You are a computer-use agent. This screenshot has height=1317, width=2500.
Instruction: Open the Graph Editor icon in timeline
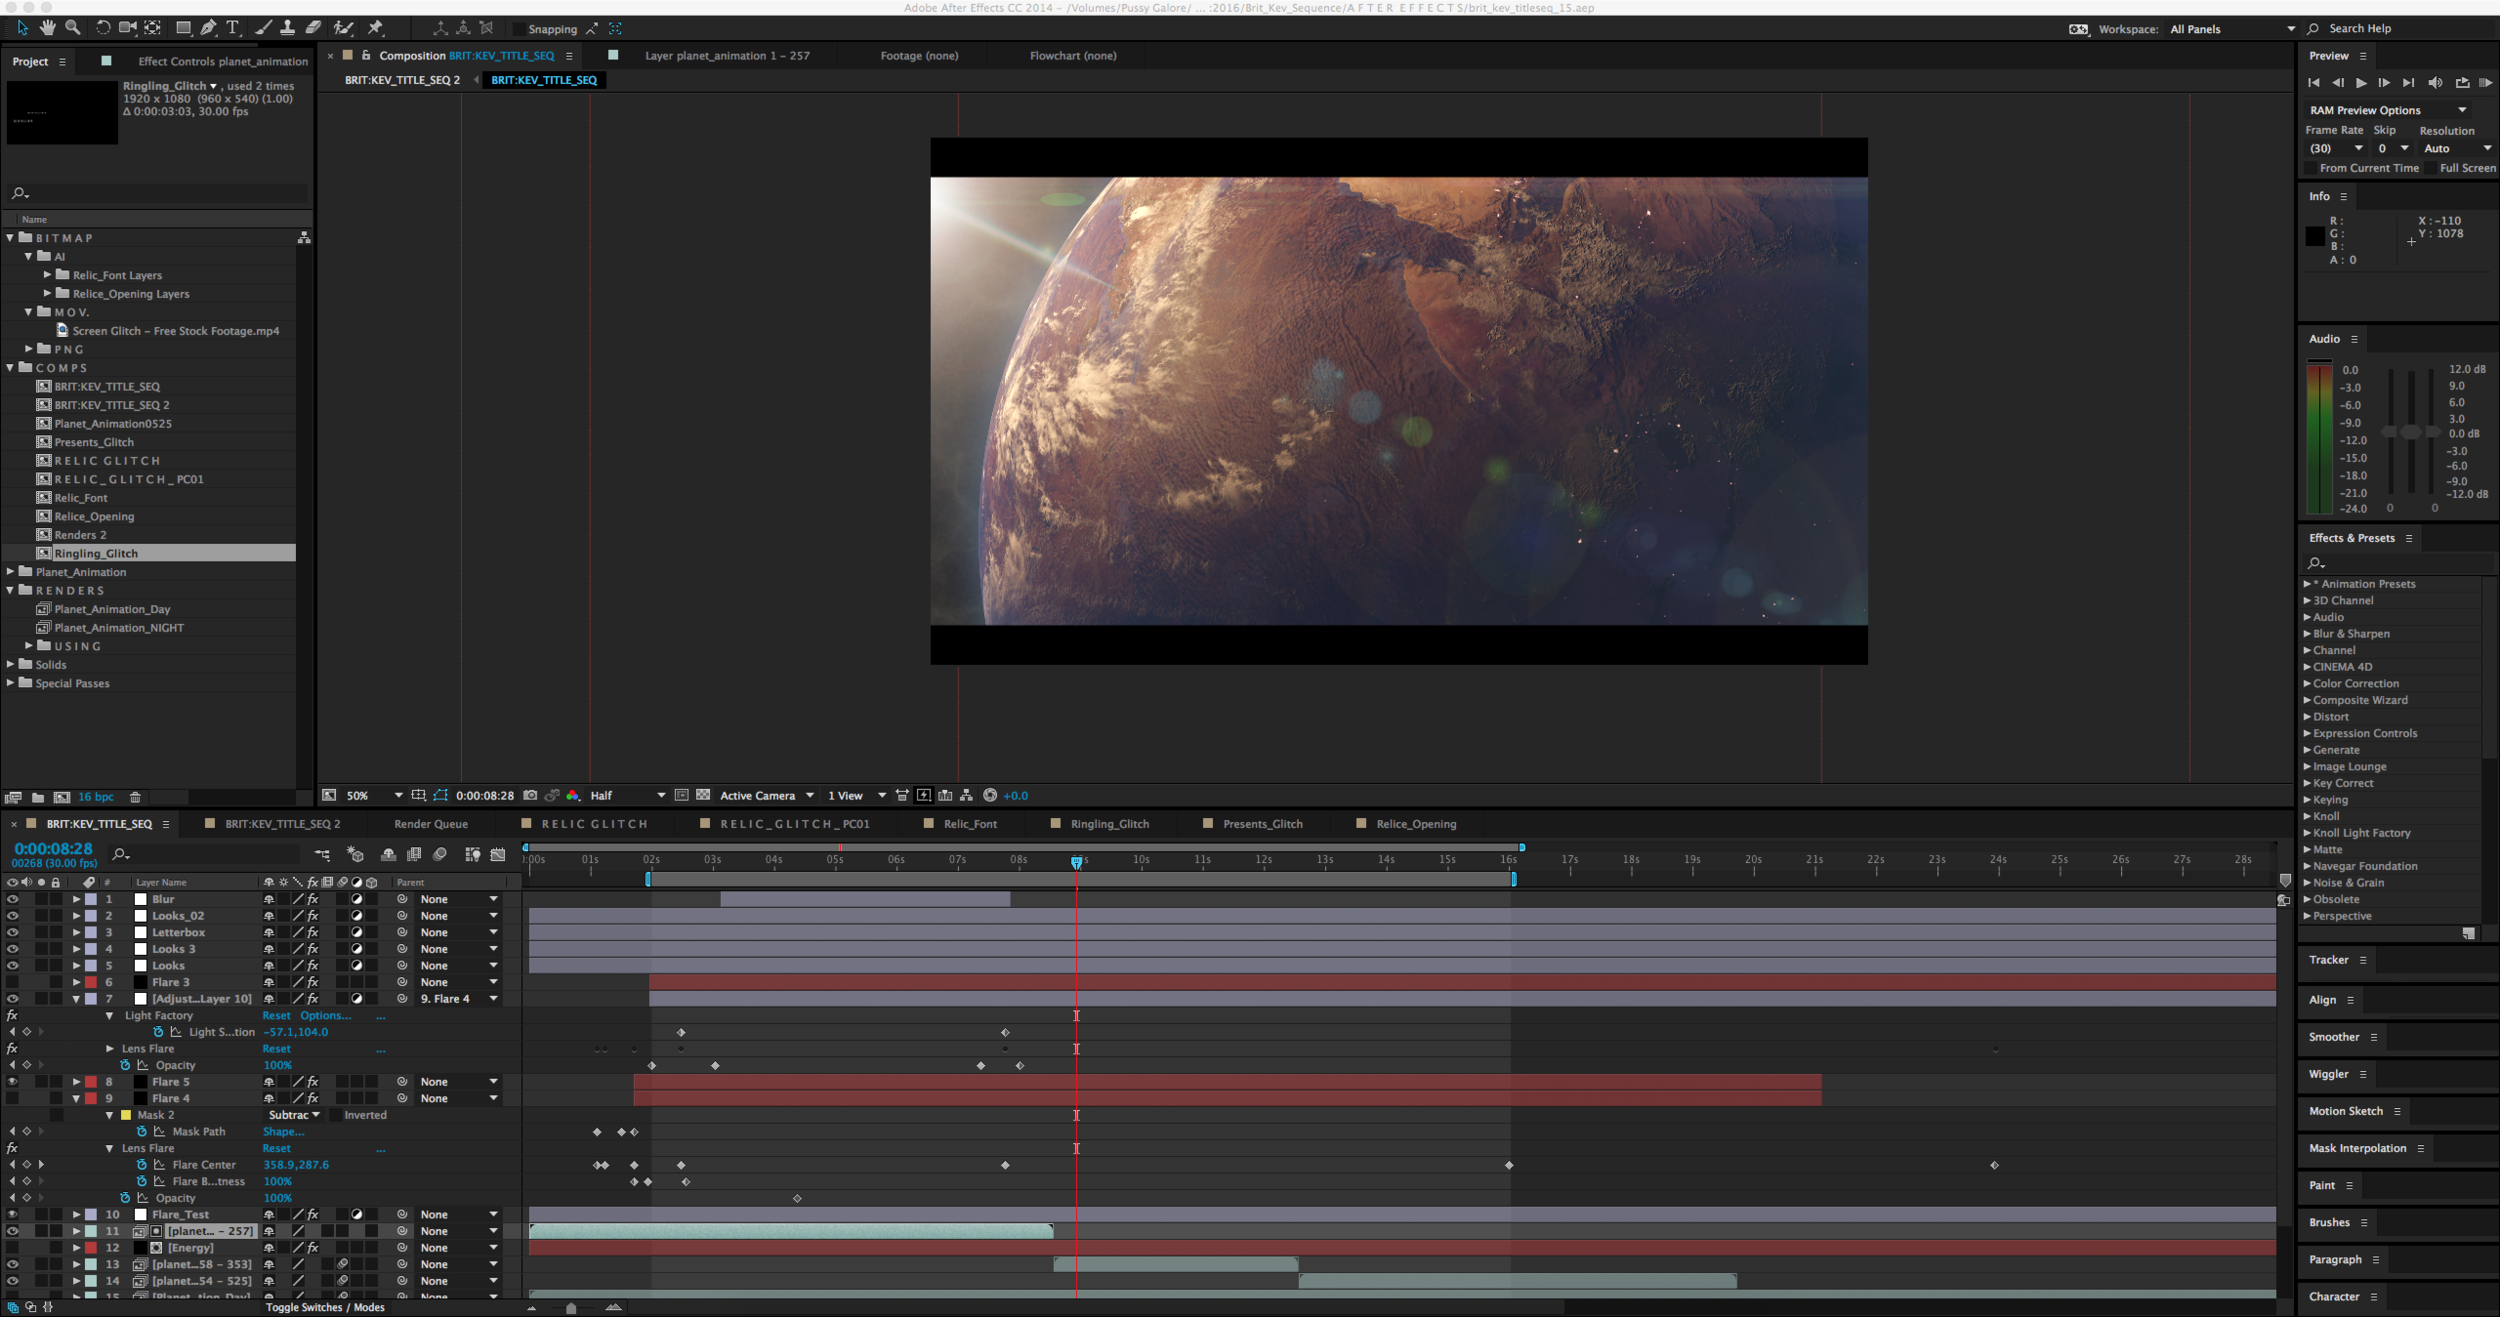click(x=498, y=855)
